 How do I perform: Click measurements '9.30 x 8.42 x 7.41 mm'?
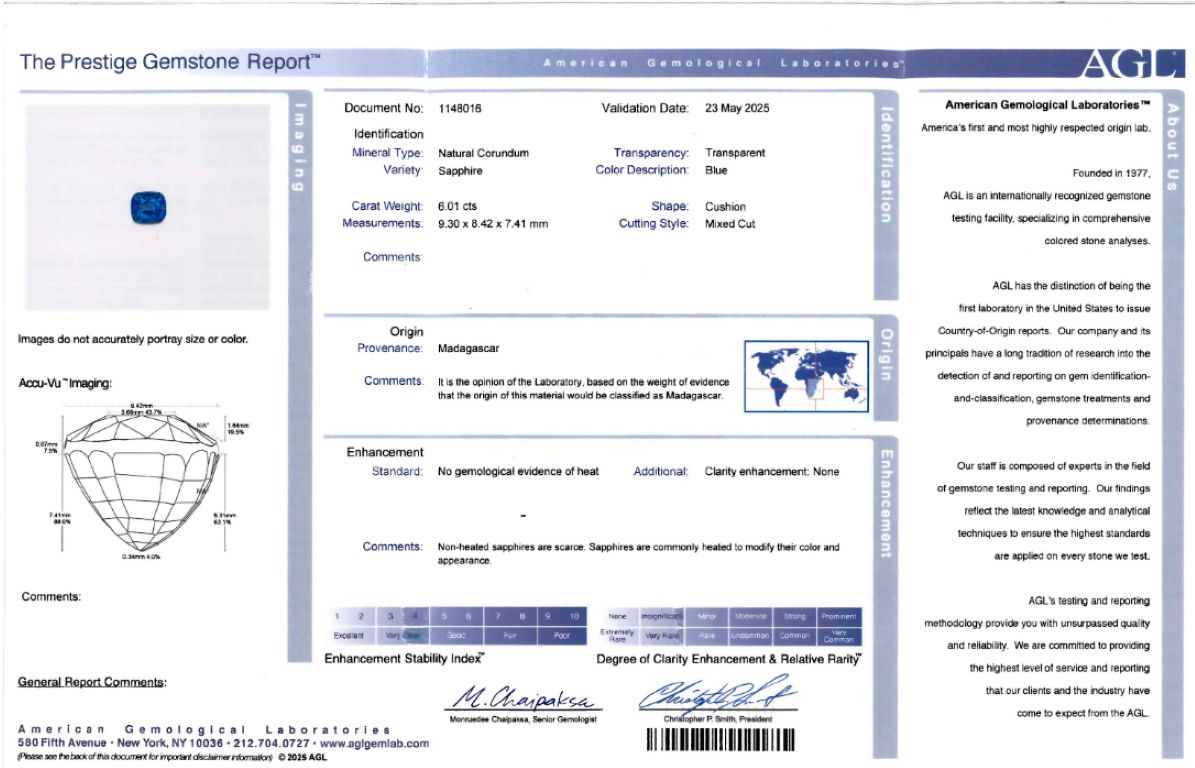pyautogui.click(x=492, y=224)
